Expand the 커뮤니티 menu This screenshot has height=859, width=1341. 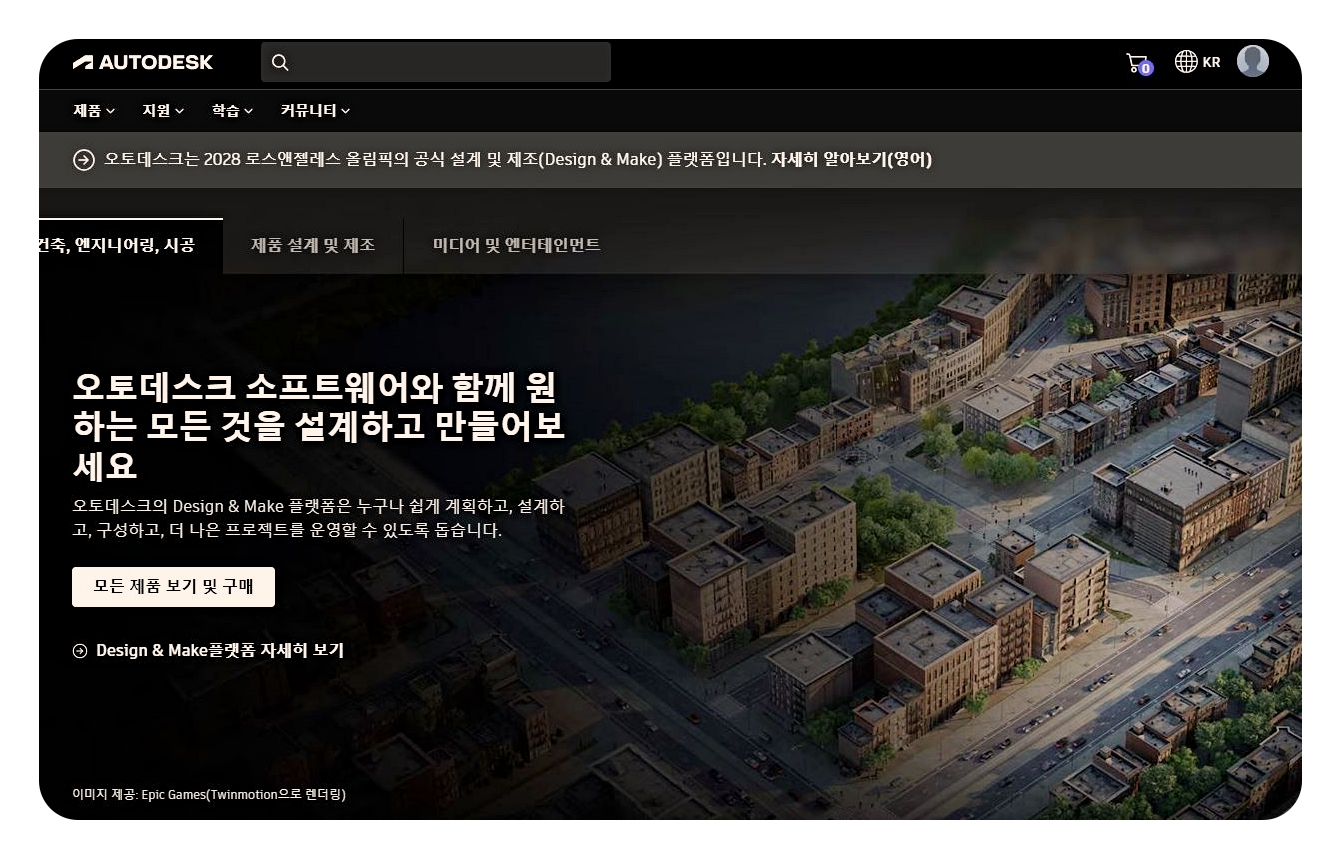point(315,111)
